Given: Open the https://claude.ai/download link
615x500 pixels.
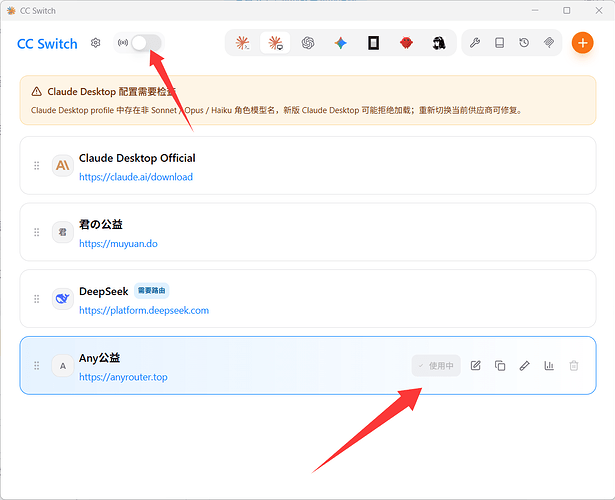Looking at the screenshot, I should point(136,177).
